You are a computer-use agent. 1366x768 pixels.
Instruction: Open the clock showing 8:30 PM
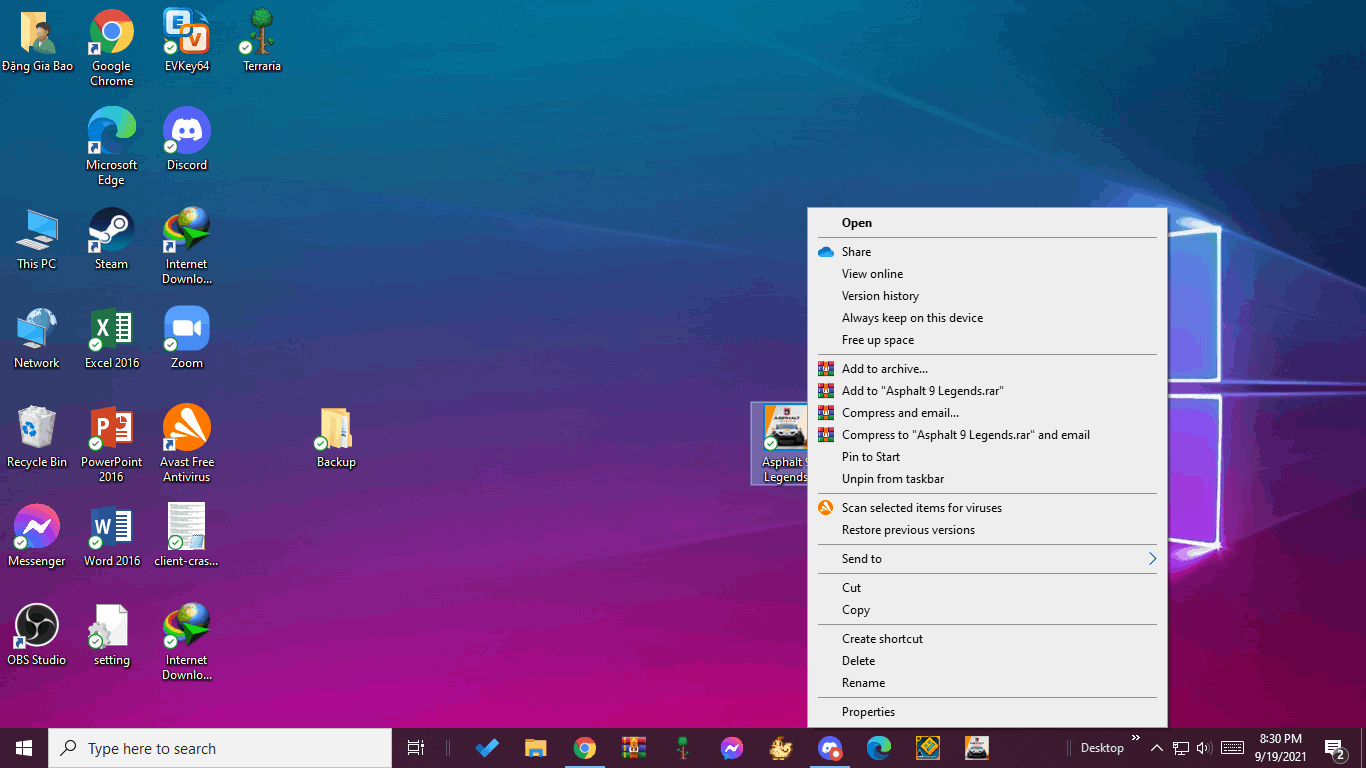1281,748
